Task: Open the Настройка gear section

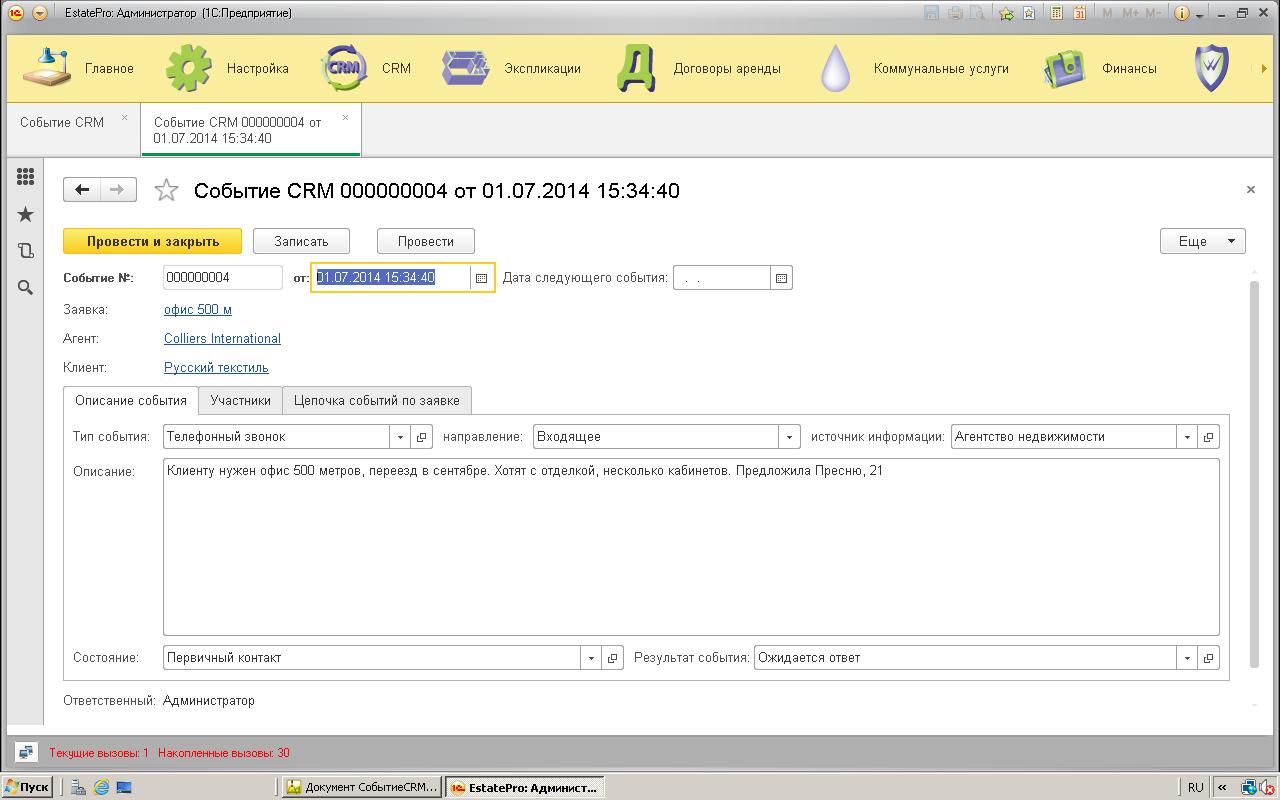Action: pyautogui.click(x=227, y=68)
